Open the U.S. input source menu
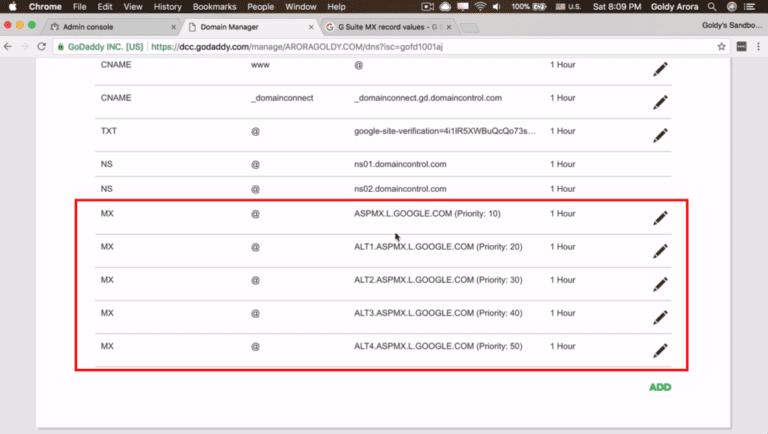768x434 pixels. [x=568, y=7]
